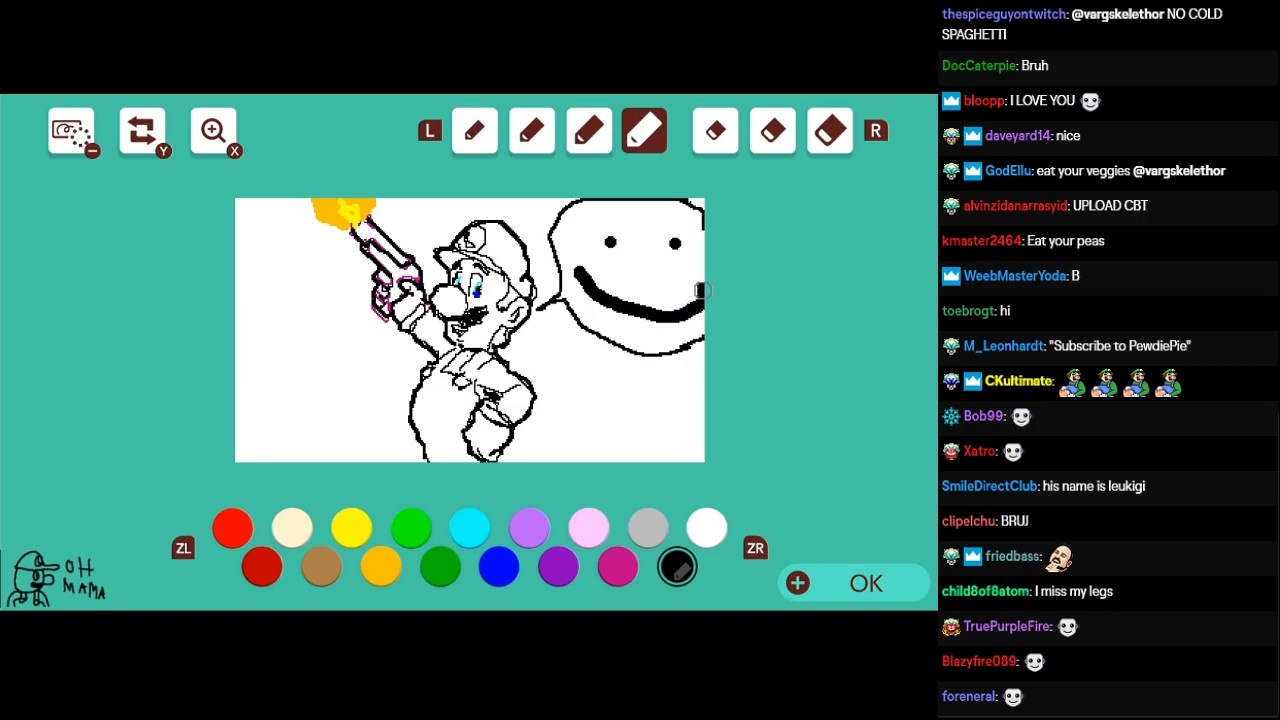The image size is (1280, 720).
Task: Pick the orange color swatch
Action: (x=381, y=567)
